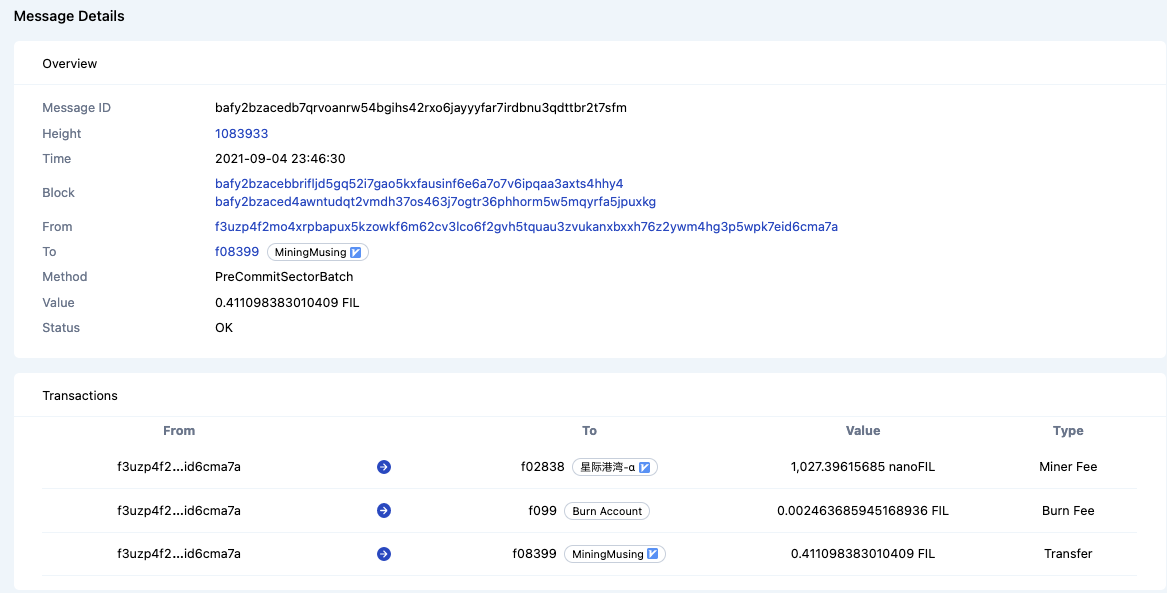1167x593 pixels.
Task: Click the Value column header
Action: pyautogui.click(x=863, y=431)
